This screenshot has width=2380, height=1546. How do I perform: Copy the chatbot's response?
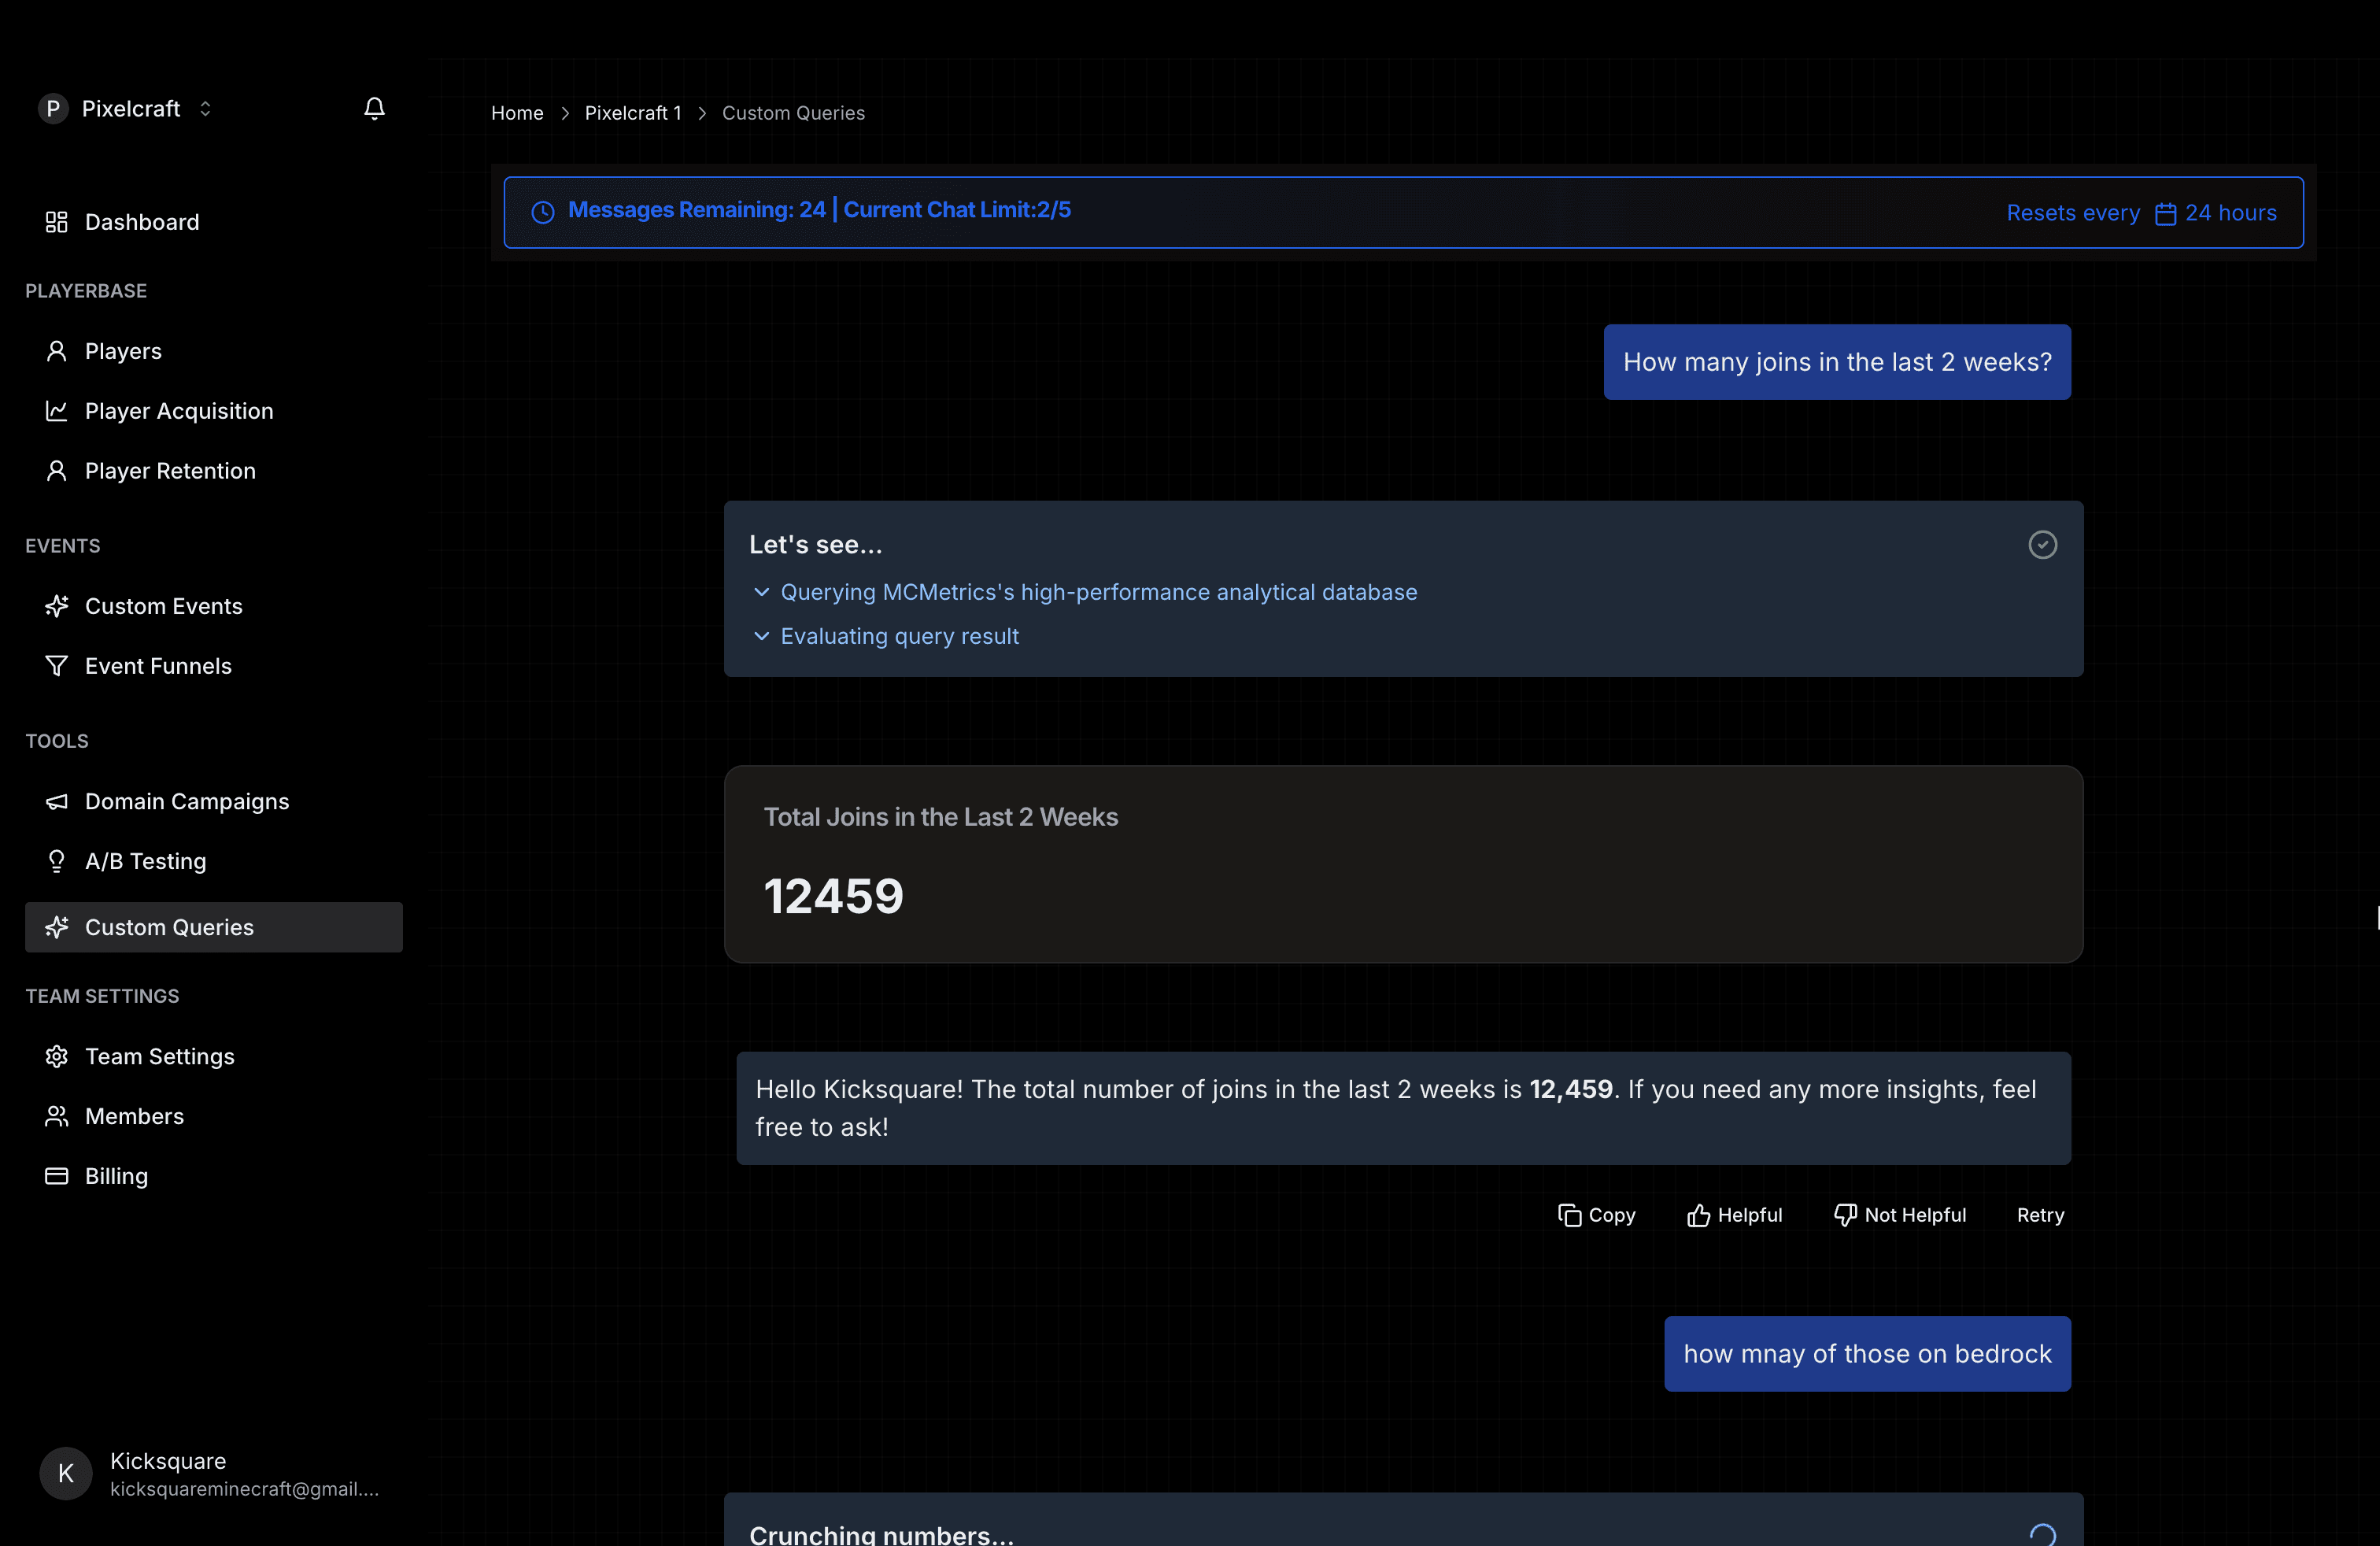tap(1596, 1214)
